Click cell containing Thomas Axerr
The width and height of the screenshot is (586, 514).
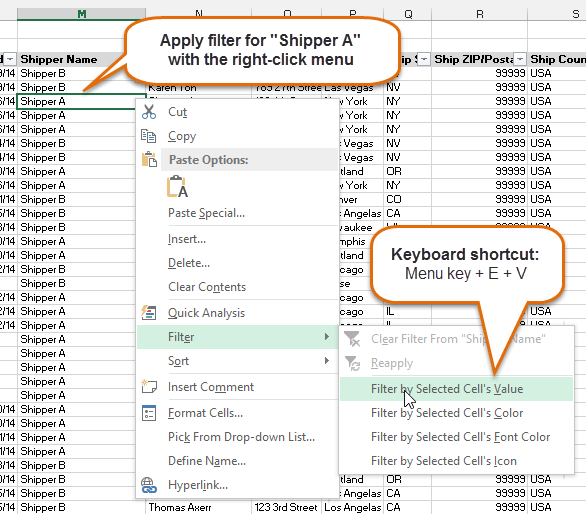tap(198, 507)
